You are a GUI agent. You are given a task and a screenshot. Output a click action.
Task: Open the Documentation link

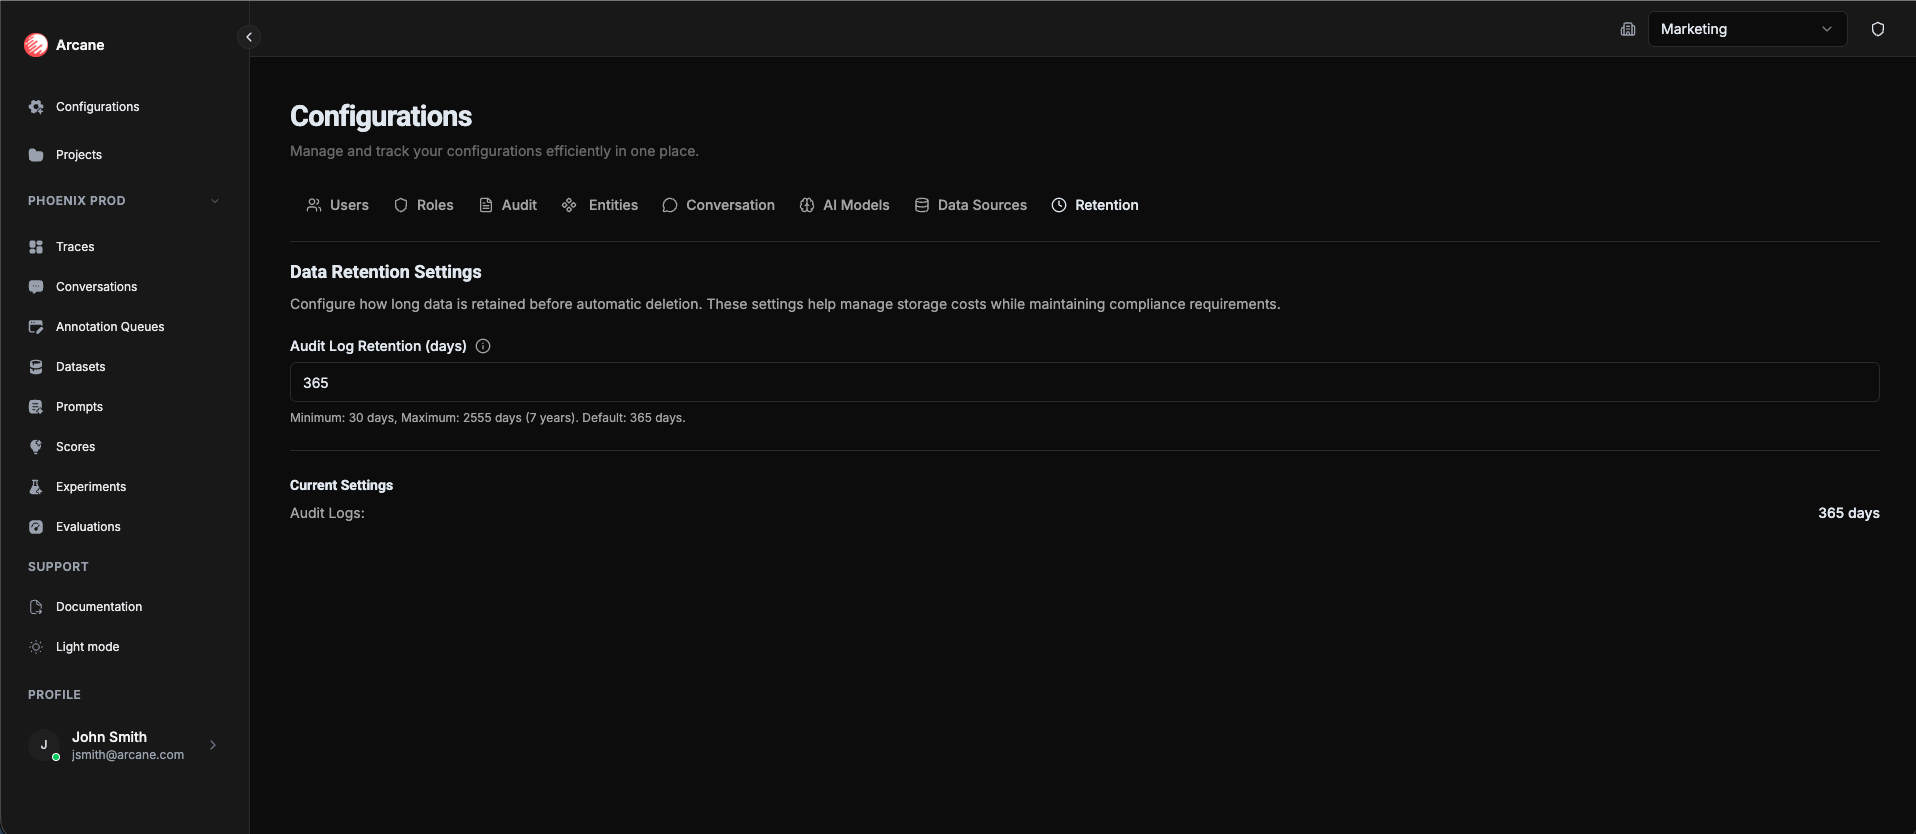pyautogui.click(x=98, y=607)
